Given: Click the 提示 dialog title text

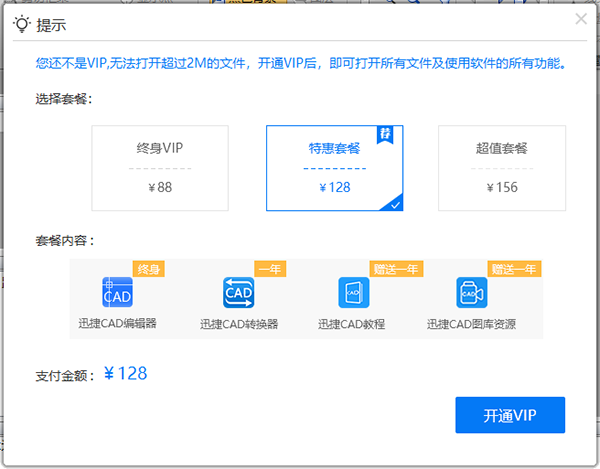Looking at the screenshot, I should 51,25.
